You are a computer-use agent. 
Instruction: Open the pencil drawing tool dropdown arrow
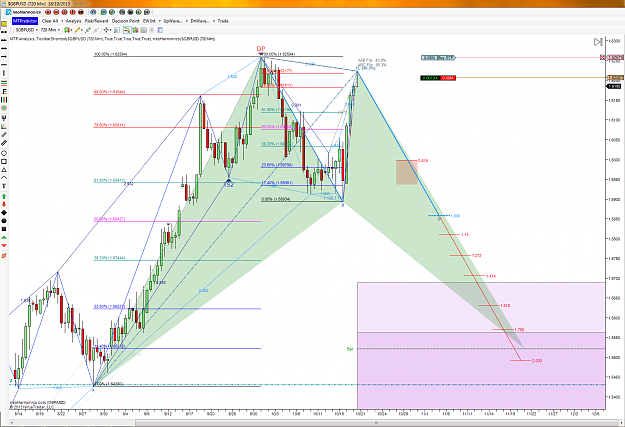pos(82,30)
